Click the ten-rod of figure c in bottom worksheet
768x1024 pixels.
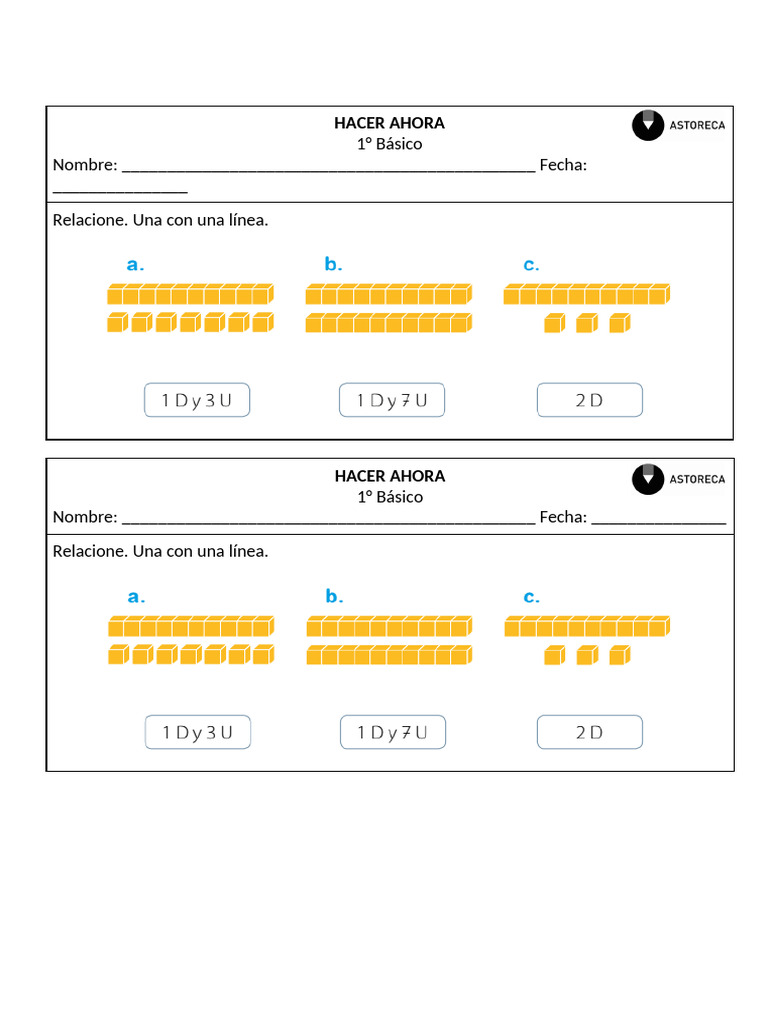(x=587, y=626)
